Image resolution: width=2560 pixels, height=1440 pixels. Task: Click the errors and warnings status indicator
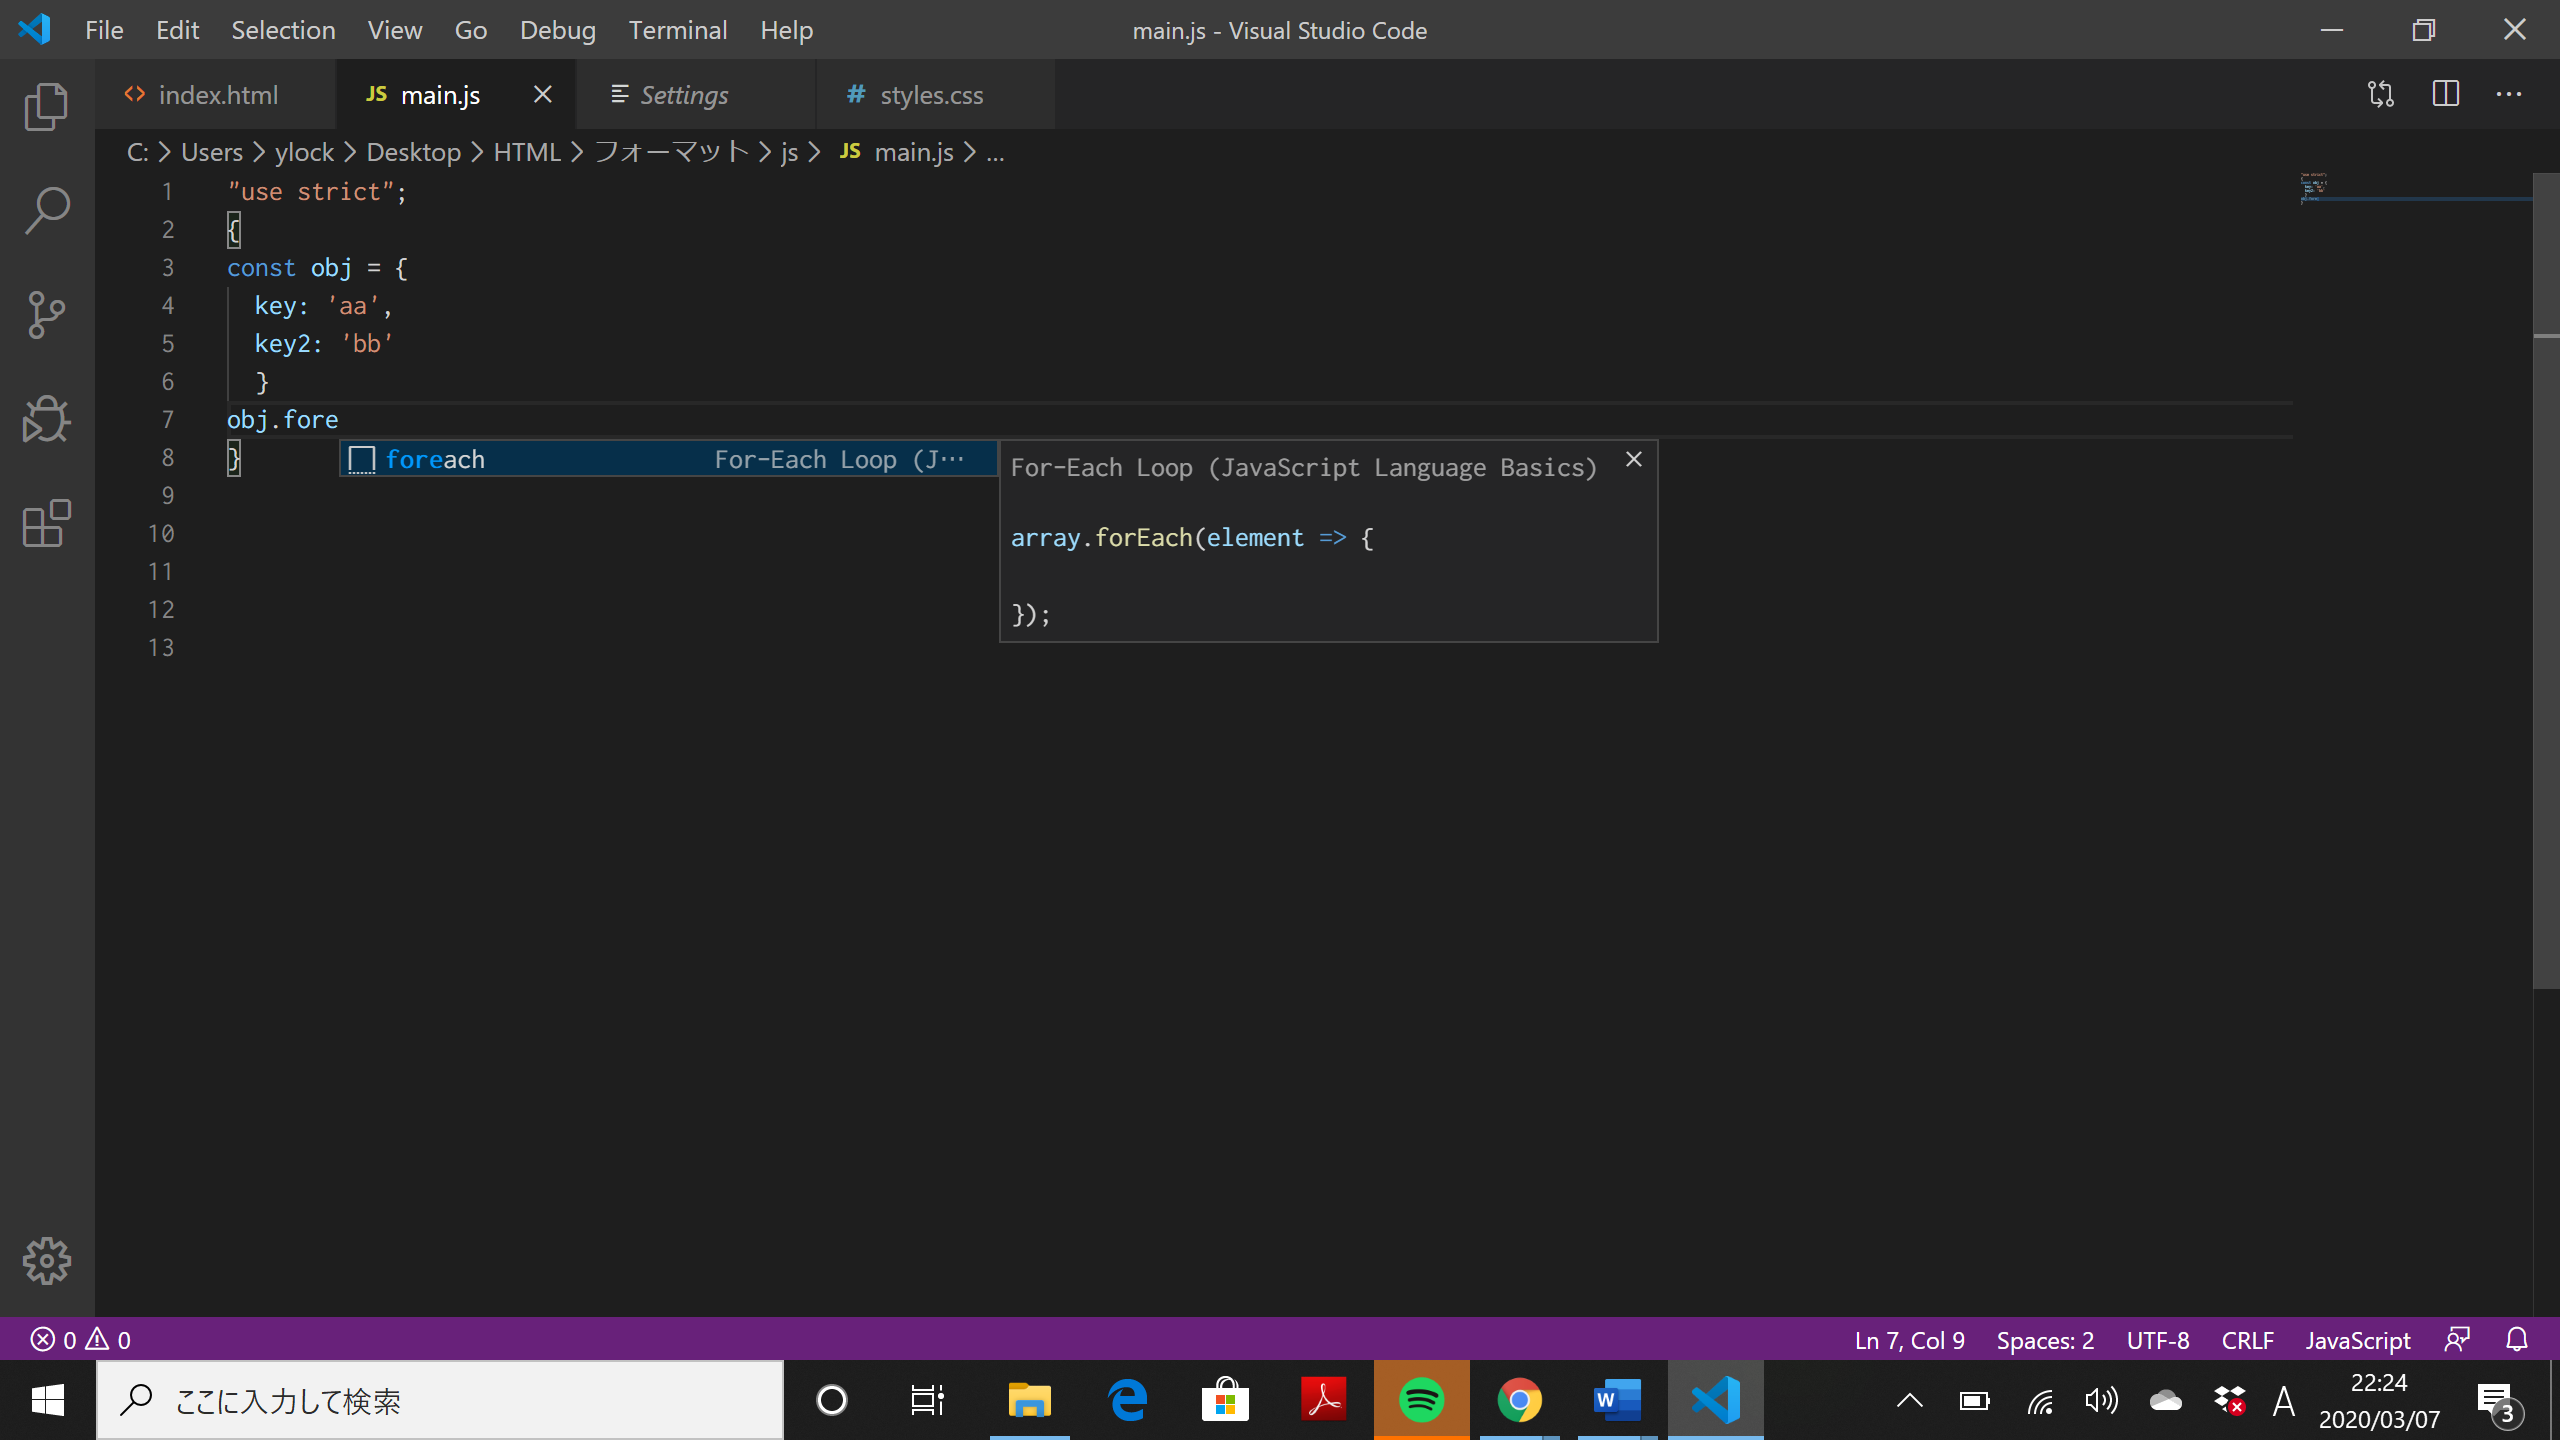point(80,1339)
